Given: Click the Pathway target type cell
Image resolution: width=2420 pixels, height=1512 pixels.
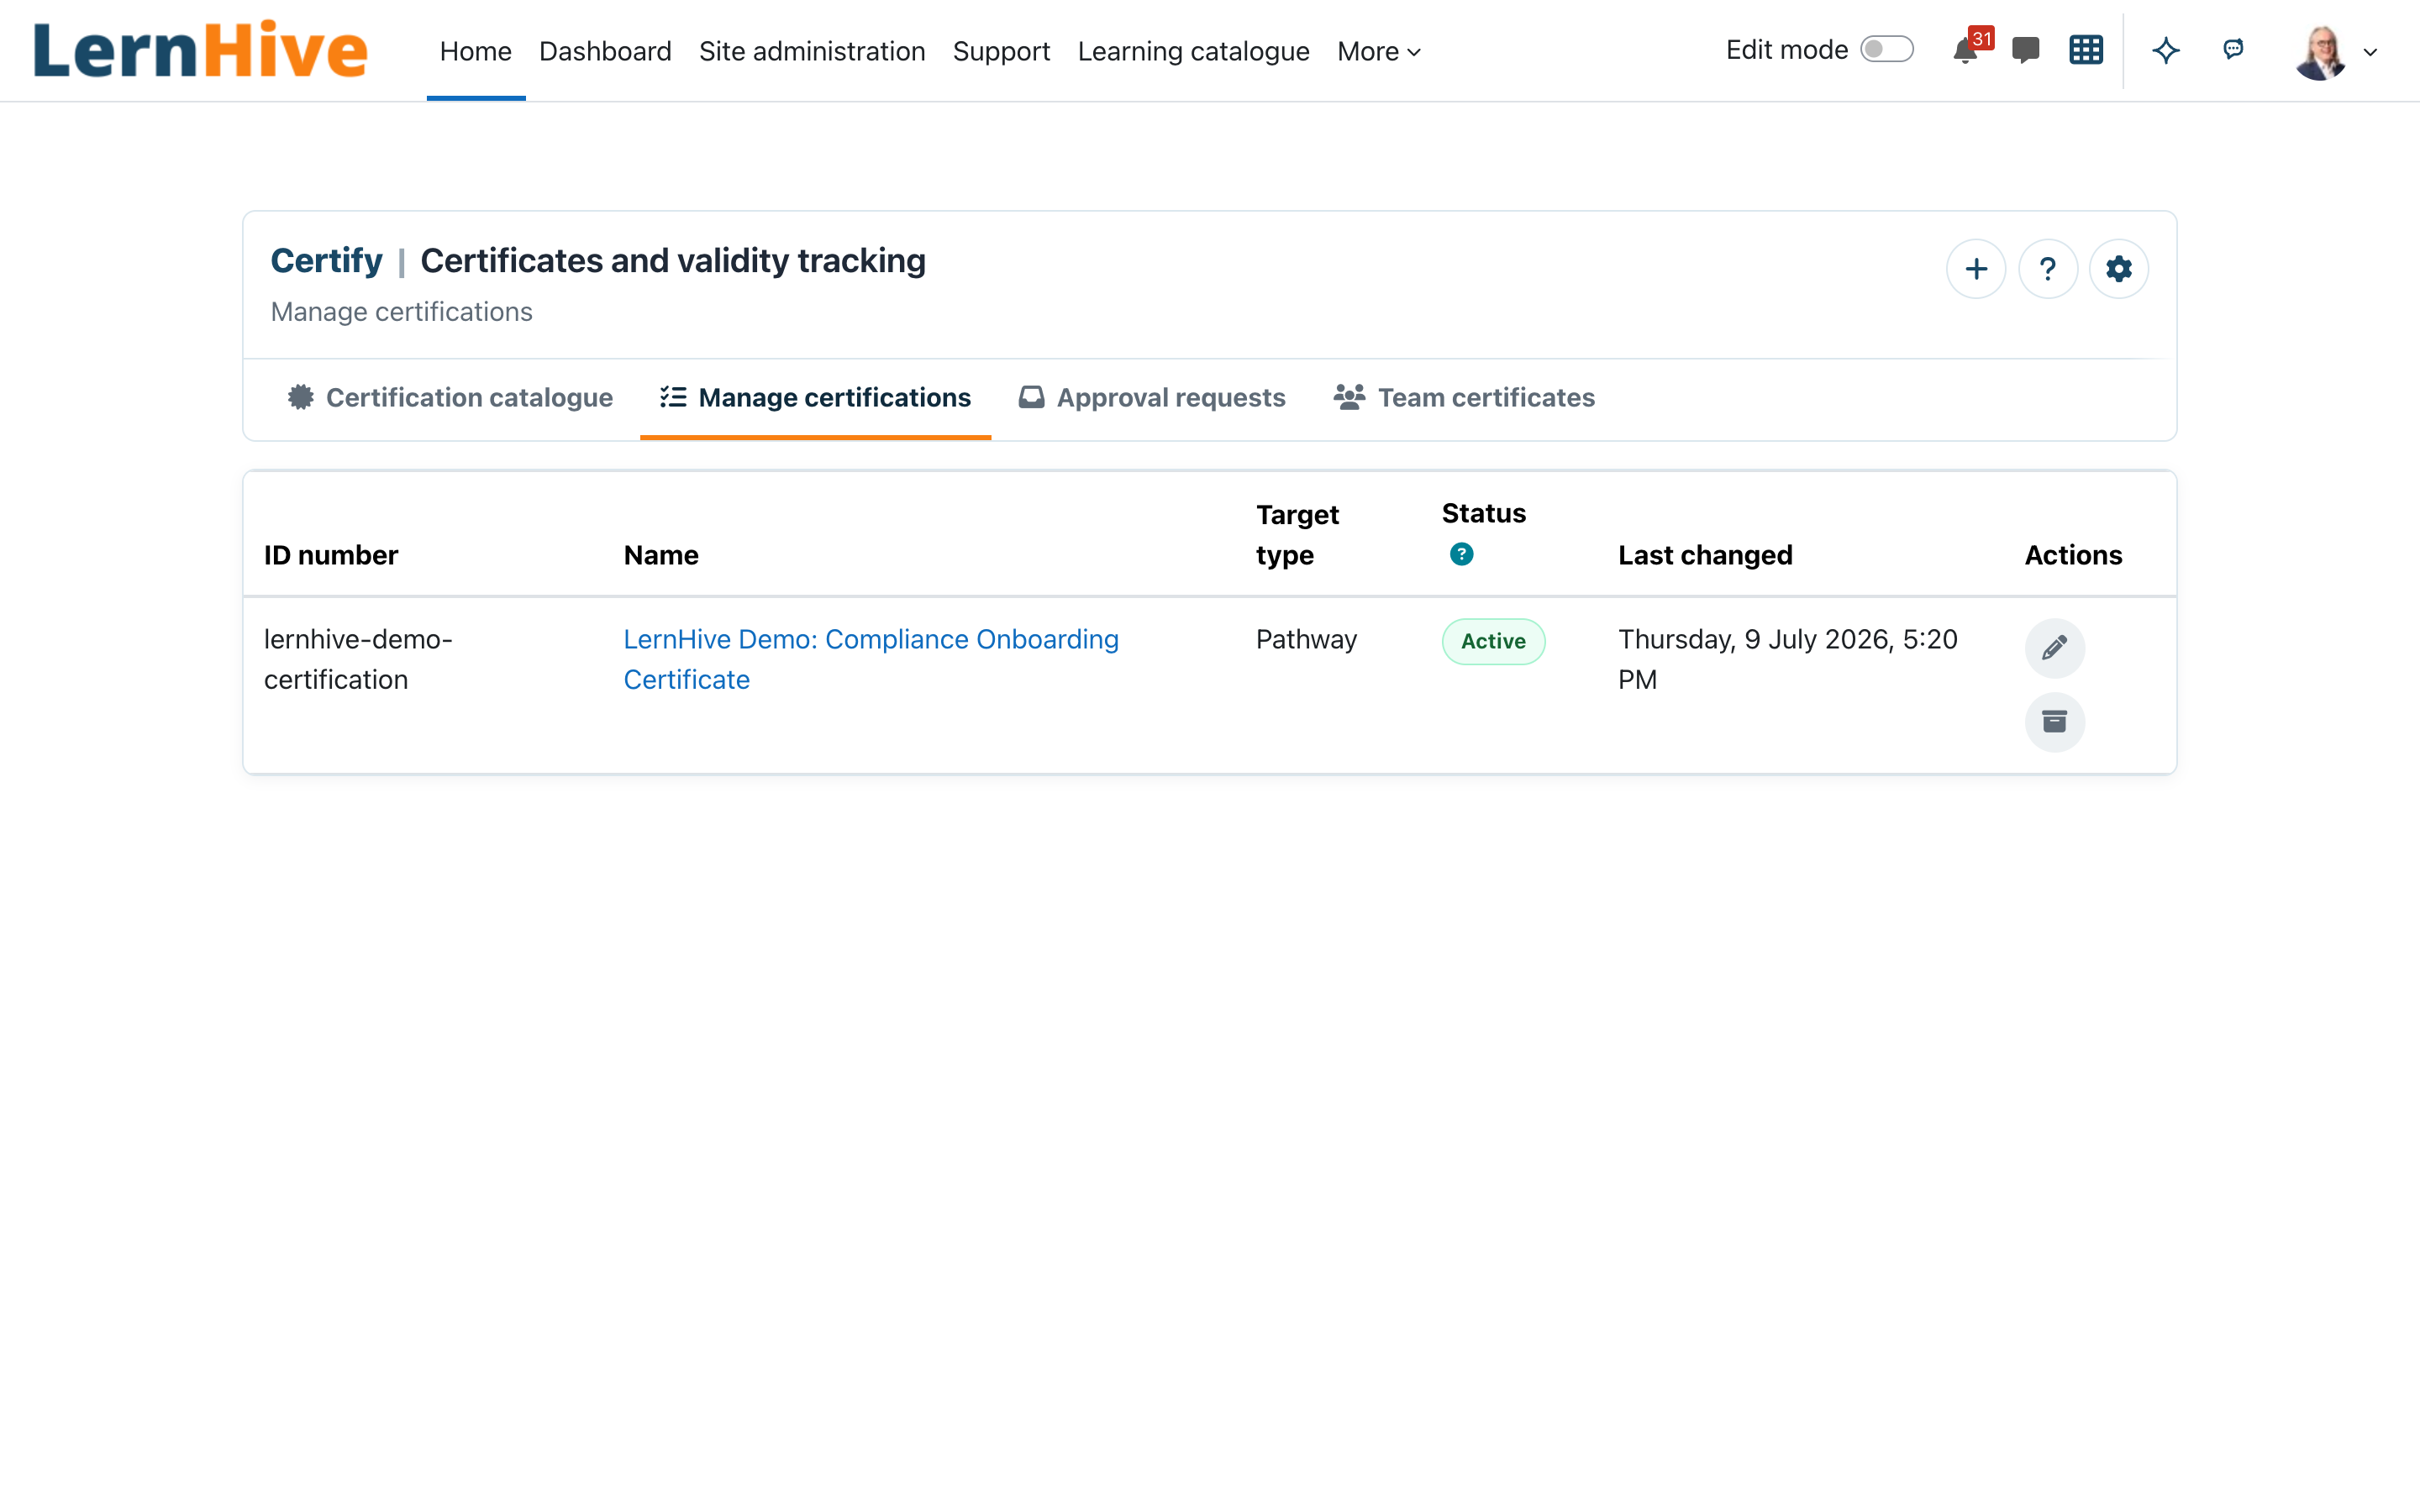Looking at the screenshot, I should click(x=1306, y=639).
